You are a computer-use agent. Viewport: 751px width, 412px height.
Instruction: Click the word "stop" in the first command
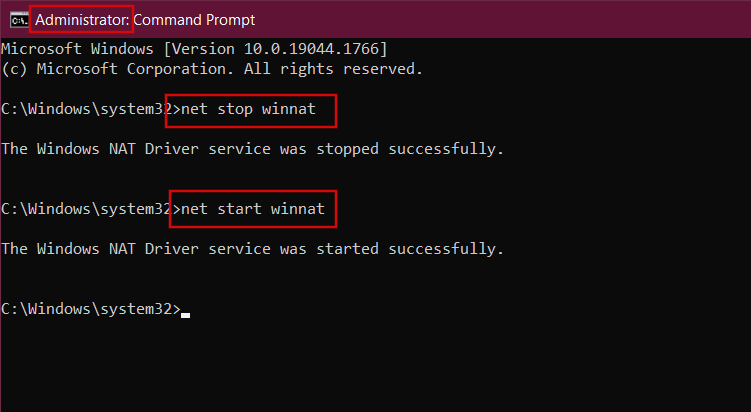233,109
